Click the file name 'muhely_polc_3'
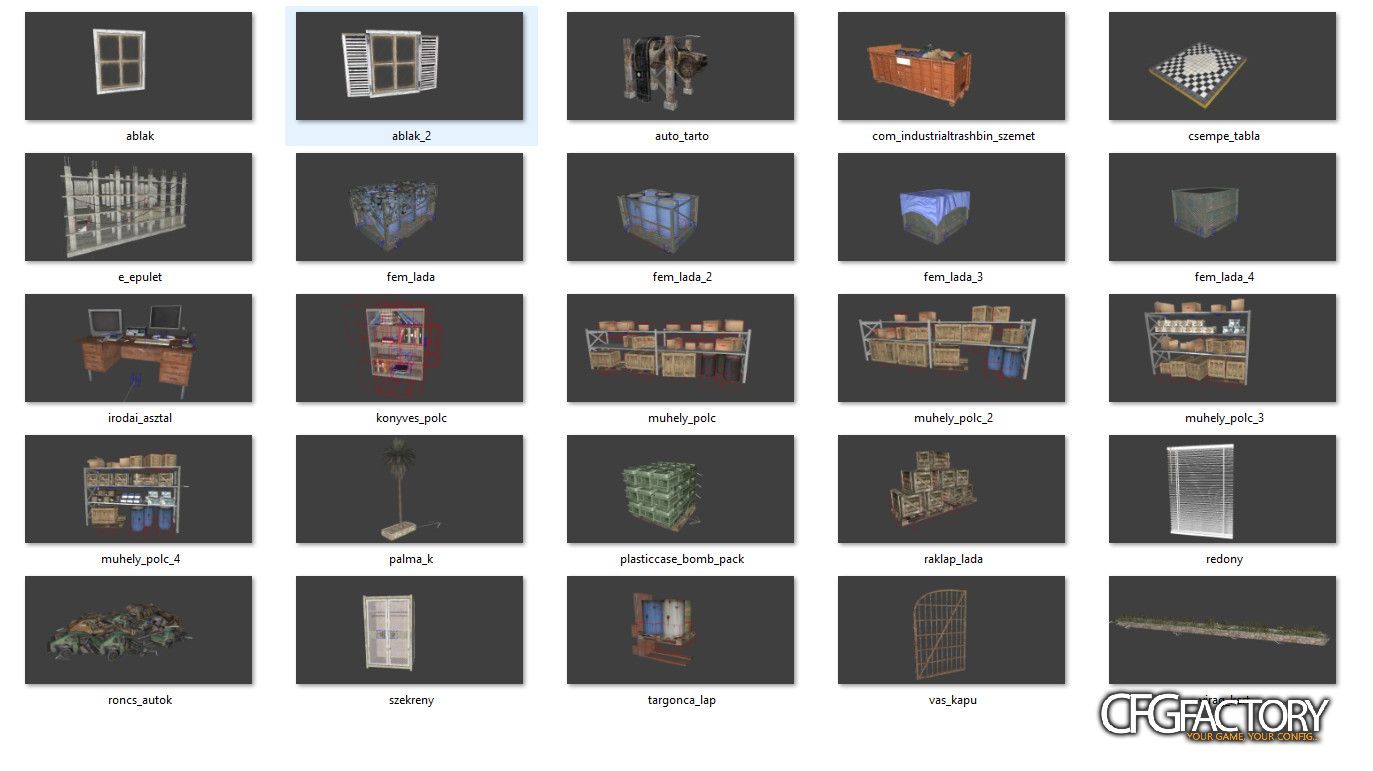This screenshot has width=1373, height=771. tap(1224, 418)
